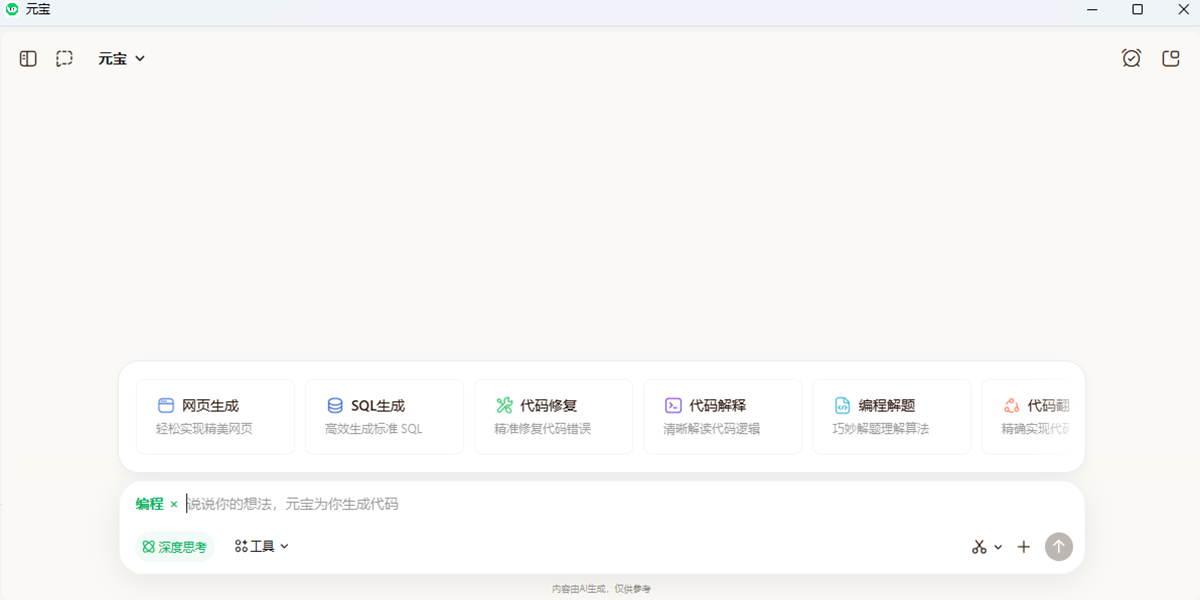1200x600 pixels.
Task: Click the 编程解题 file icon
Action: (x=842, y=406)
